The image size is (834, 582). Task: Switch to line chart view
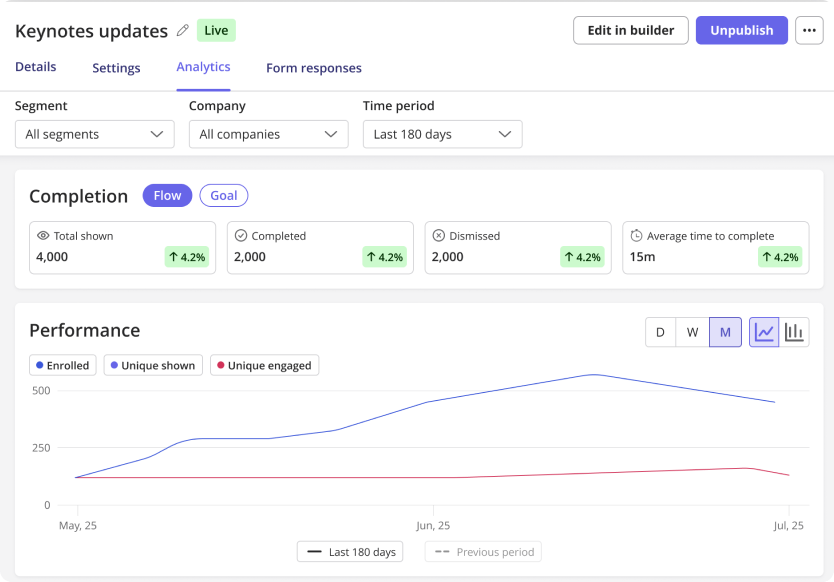[x=764, y=332]
